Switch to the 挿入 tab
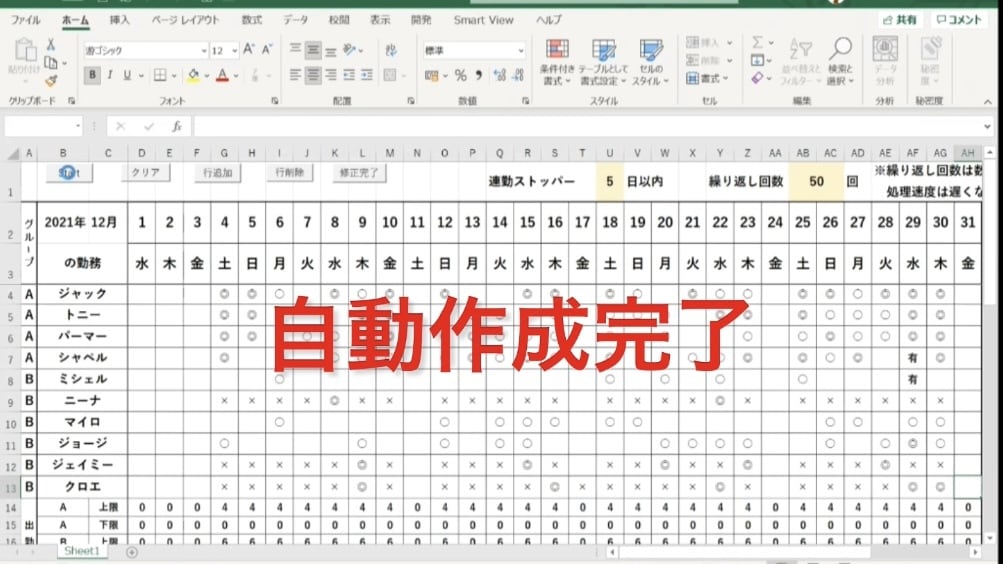 click(x=119, y=20)
